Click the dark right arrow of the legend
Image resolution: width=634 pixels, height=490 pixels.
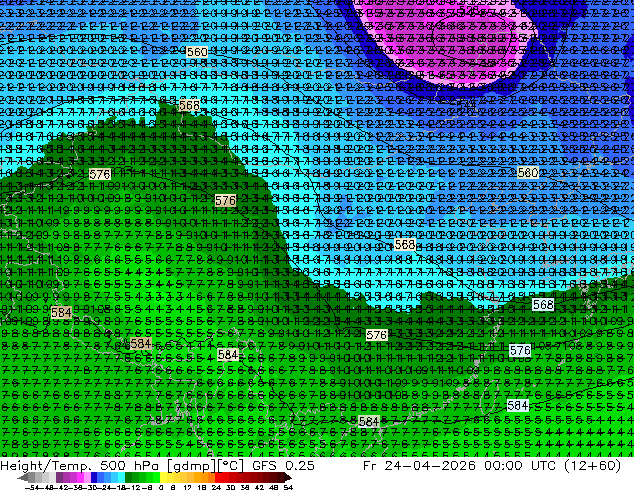coord(288,477)
